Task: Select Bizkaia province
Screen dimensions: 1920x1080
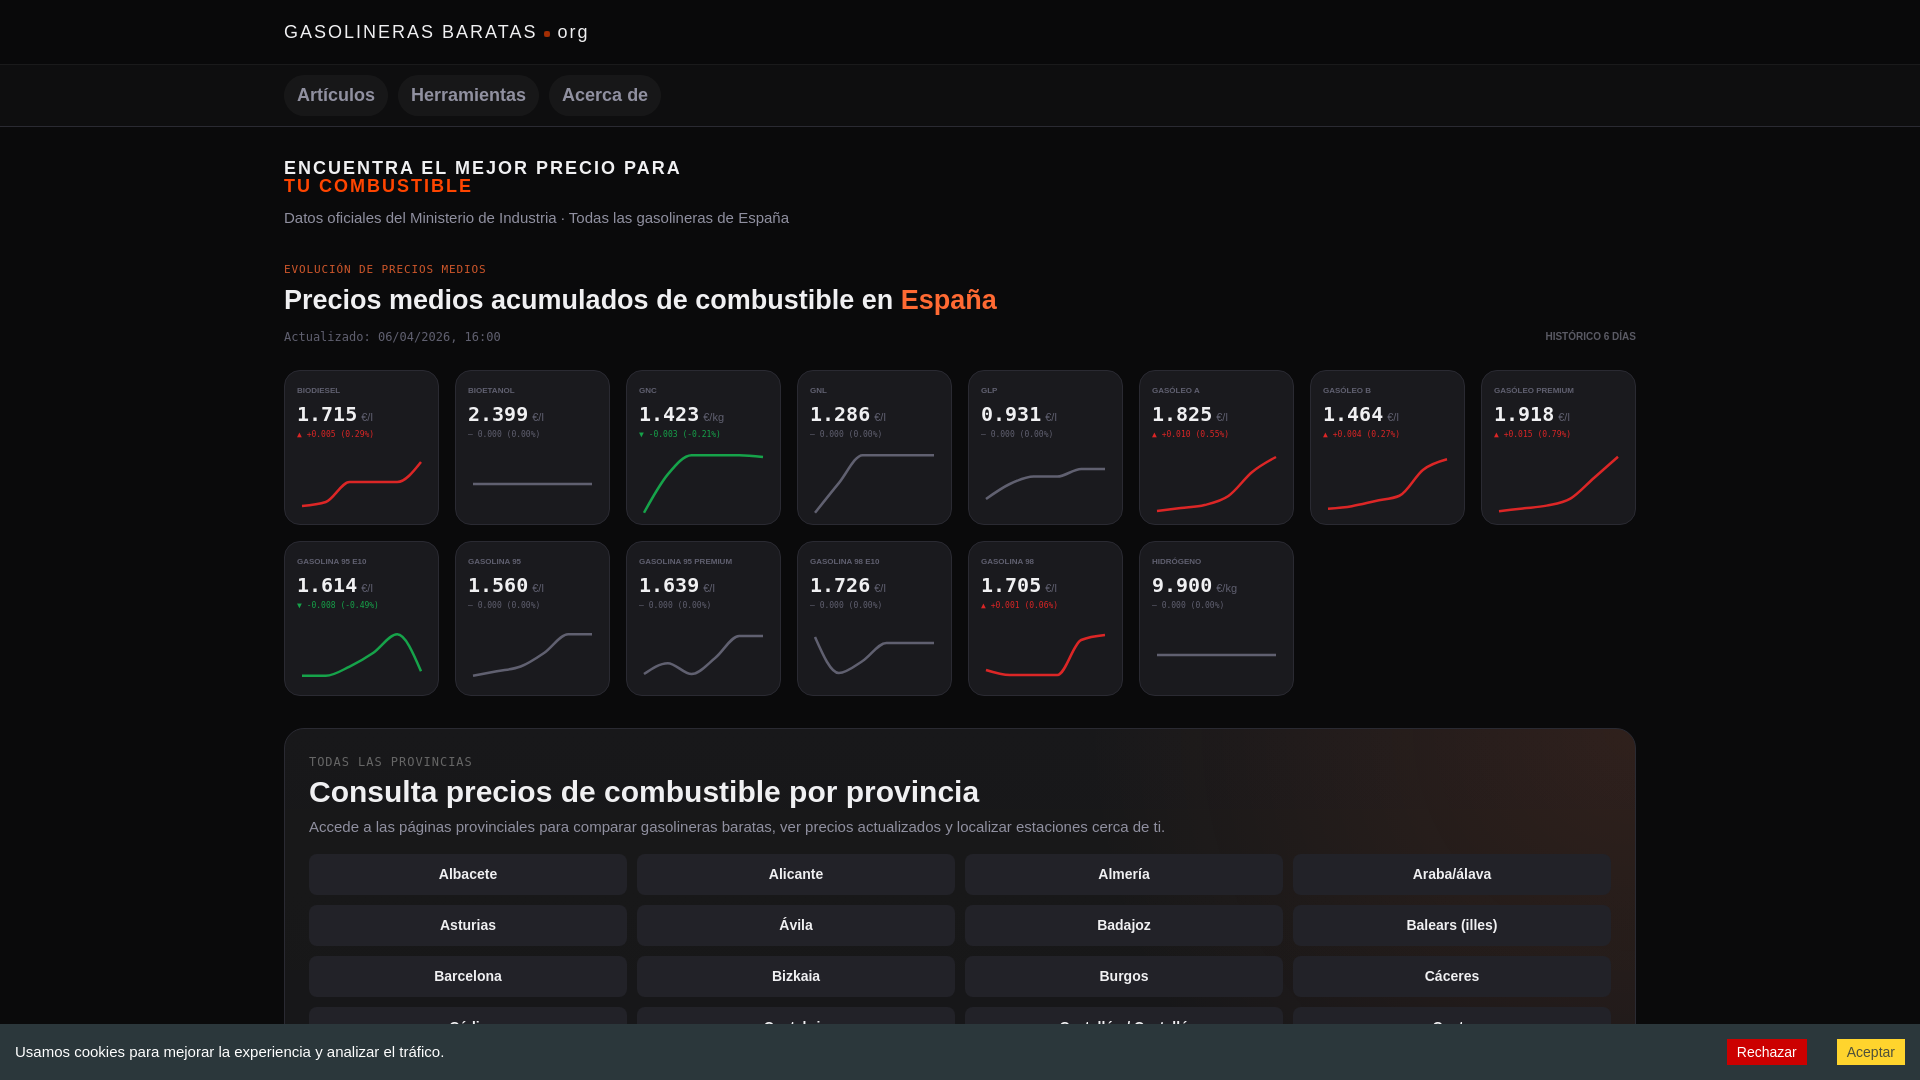Action: (796, 976)
